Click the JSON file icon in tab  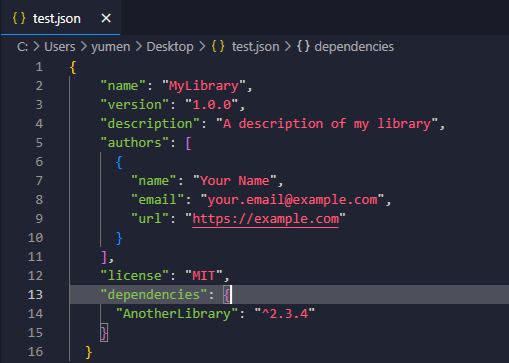pos(19,18)
